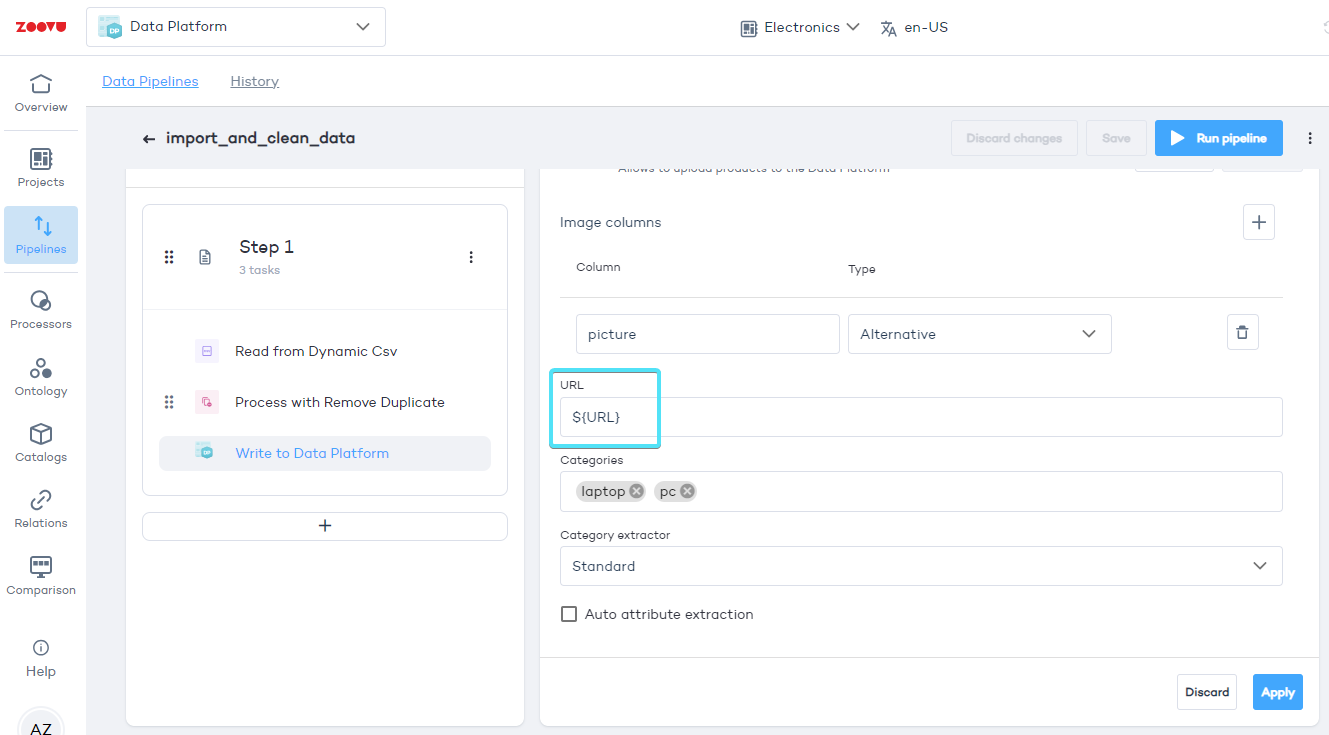1329x735 pixels.
Task: Open Catalogs from the sidebar
Action: tap(41, 442)
